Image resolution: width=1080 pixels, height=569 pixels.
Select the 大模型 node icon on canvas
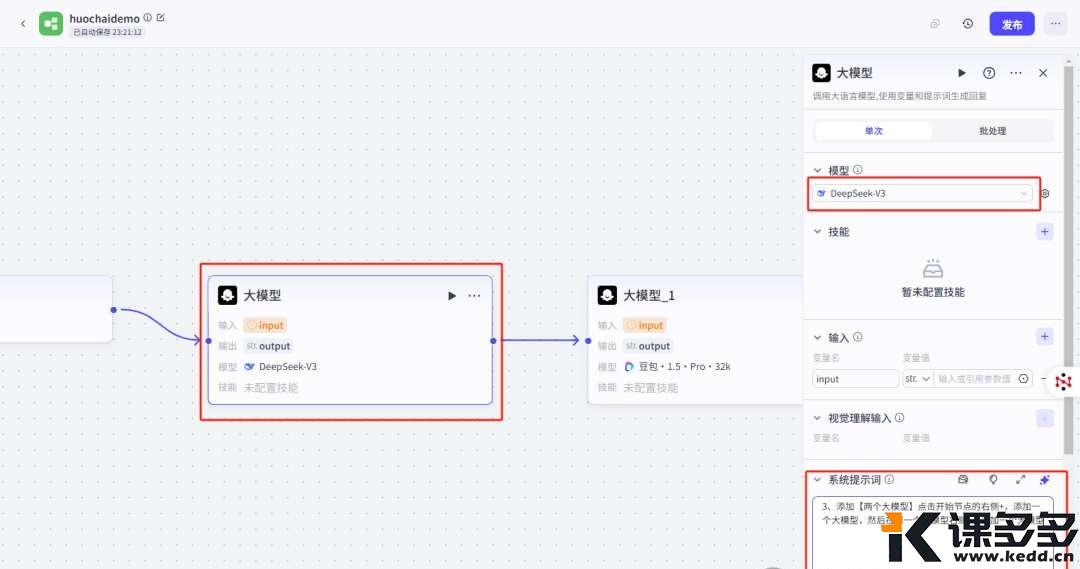pos(227,296)
